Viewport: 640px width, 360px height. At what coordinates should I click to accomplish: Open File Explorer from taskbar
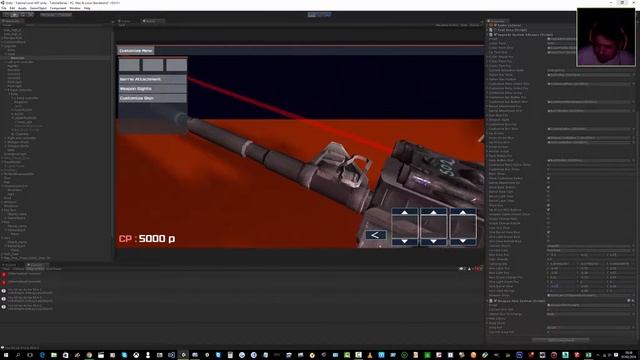click(x=54, y=355)
